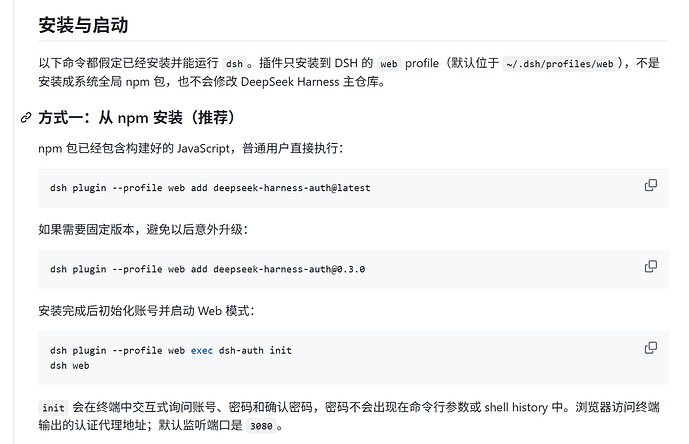Click the anchor link icon beside 方式一 heading
The width and height of the screenshot is (689, 444).
(26, 118)
